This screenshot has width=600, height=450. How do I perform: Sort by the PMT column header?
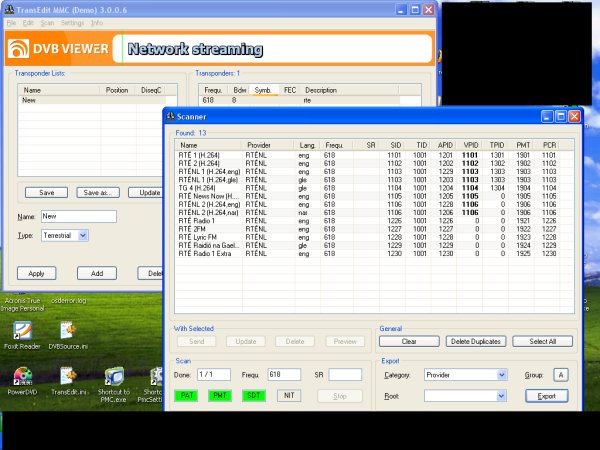point(521,145)
